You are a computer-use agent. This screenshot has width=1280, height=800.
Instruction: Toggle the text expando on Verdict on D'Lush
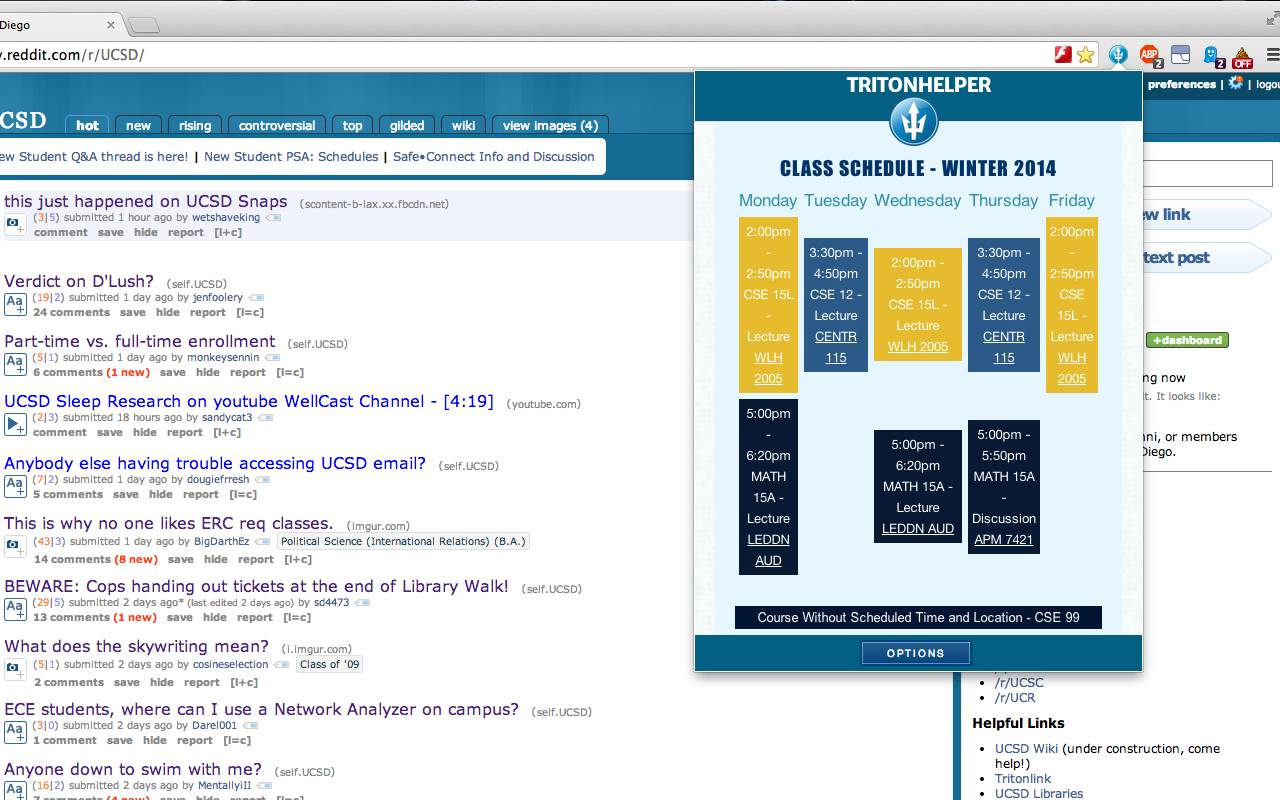coord(14,303)
